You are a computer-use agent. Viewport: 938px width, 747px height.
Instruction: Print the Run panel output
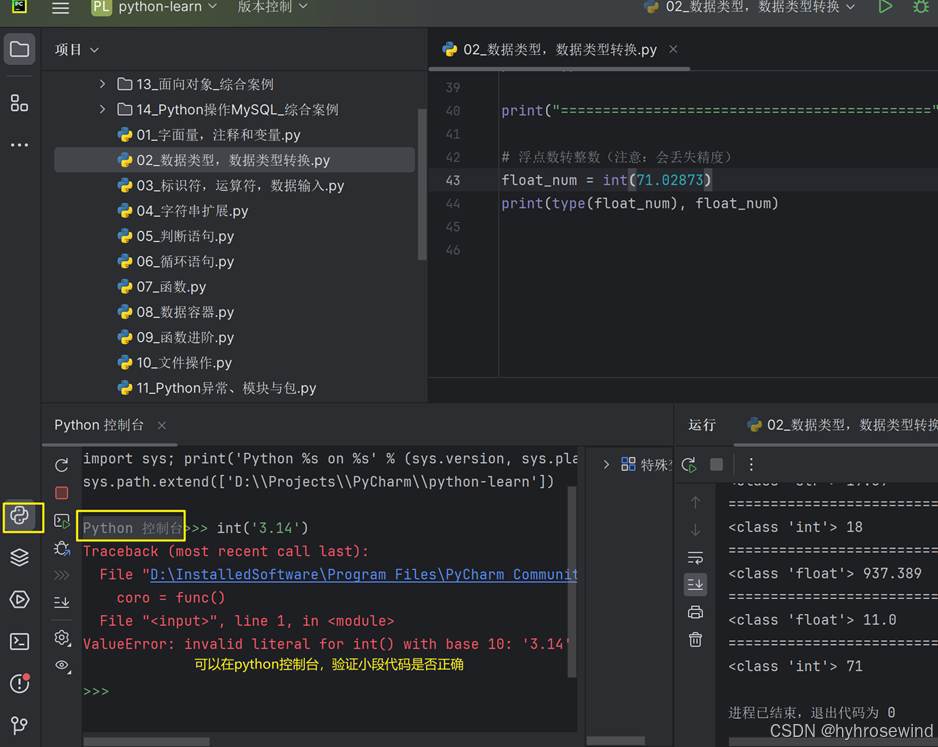695,612
